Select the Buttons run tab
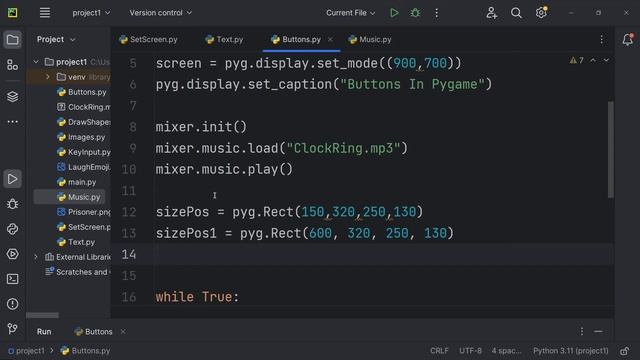The image size is (640, 360). click(93, 331)
